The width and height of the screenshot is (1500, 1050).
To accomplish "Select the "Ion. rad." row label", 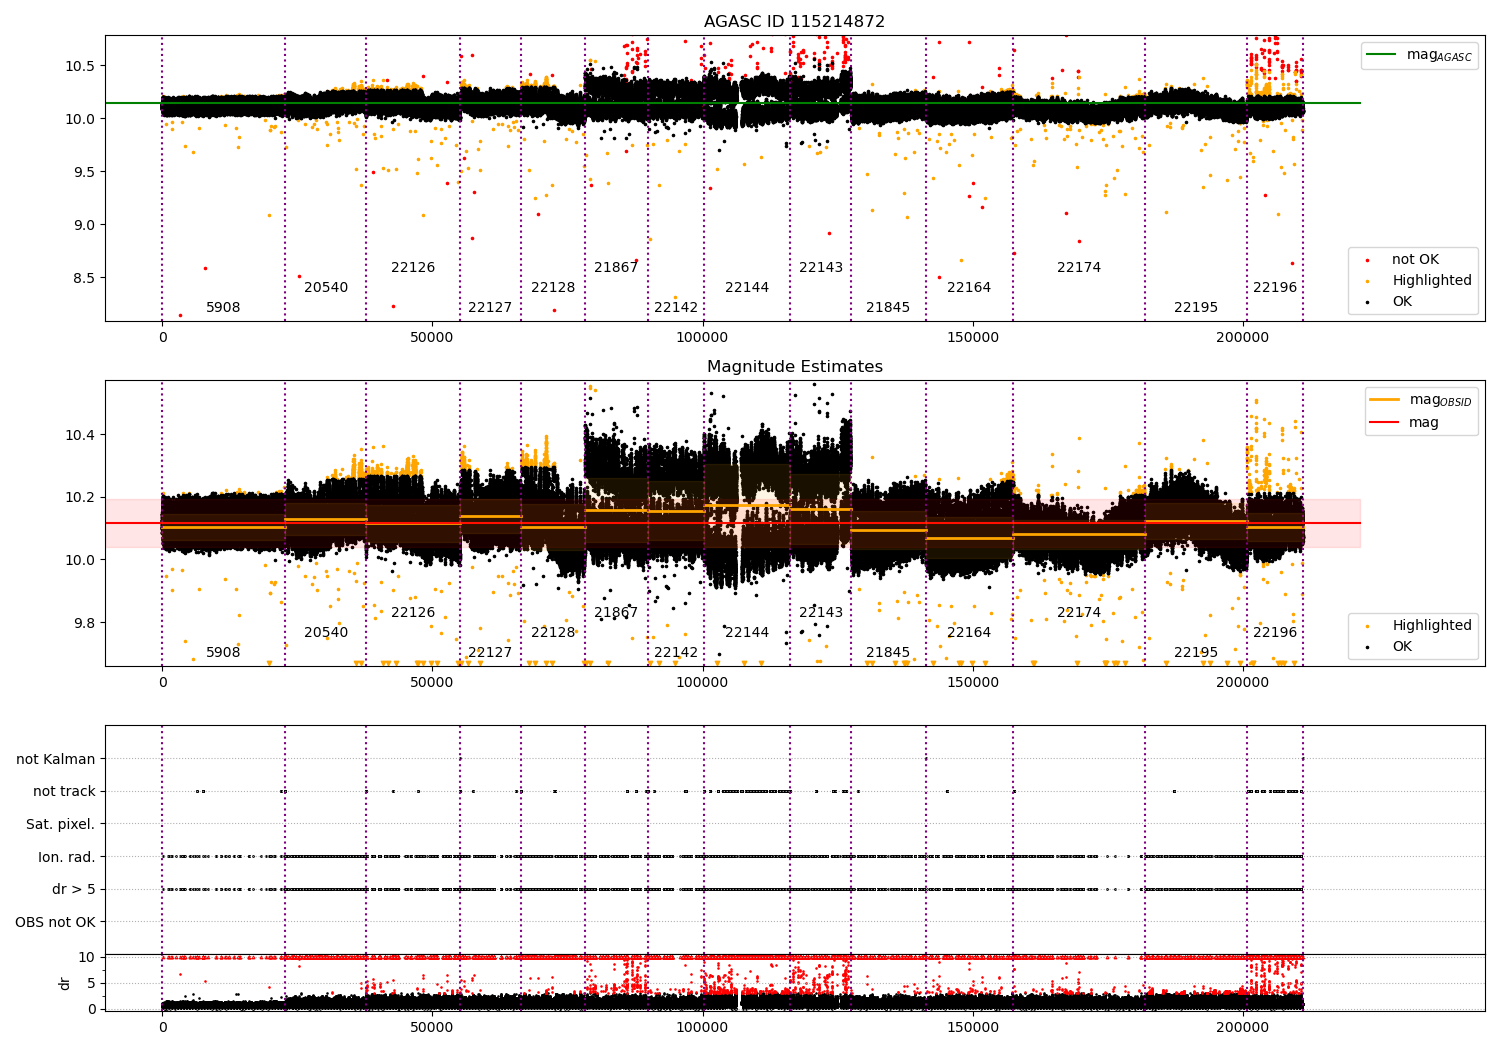I will (x=67, y=857).
